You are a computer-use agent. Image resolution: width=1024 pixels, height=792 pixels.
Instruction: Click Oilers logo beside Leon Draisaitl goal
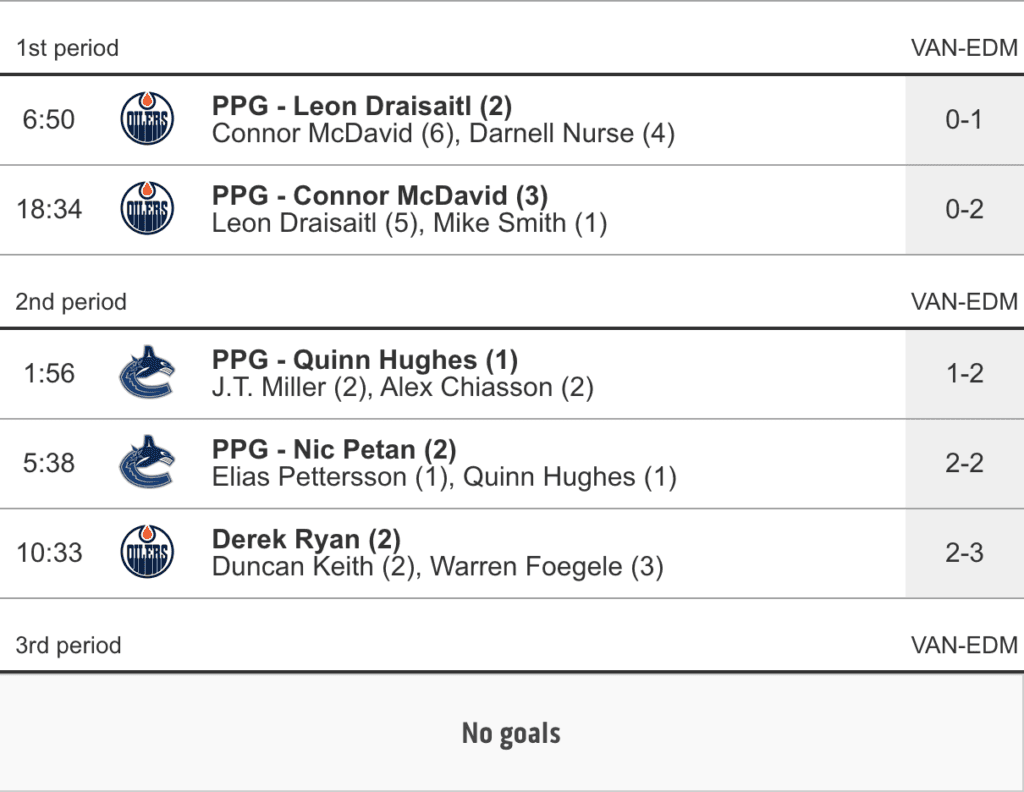(x=146, y=119)
